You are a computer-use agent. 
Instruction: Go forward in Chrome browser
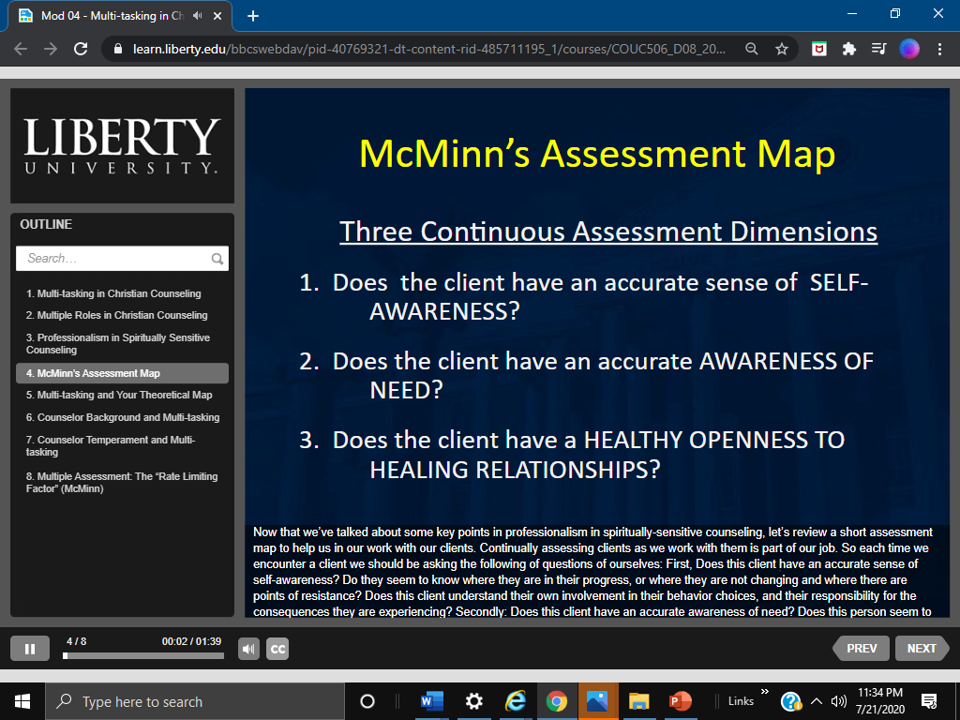(x=50, y=49)
